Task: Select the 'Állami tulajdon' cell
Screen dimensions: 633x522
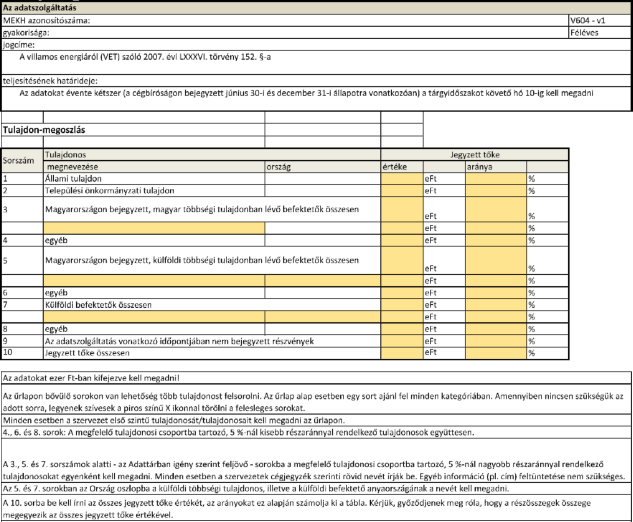Action: pos(154,179)
